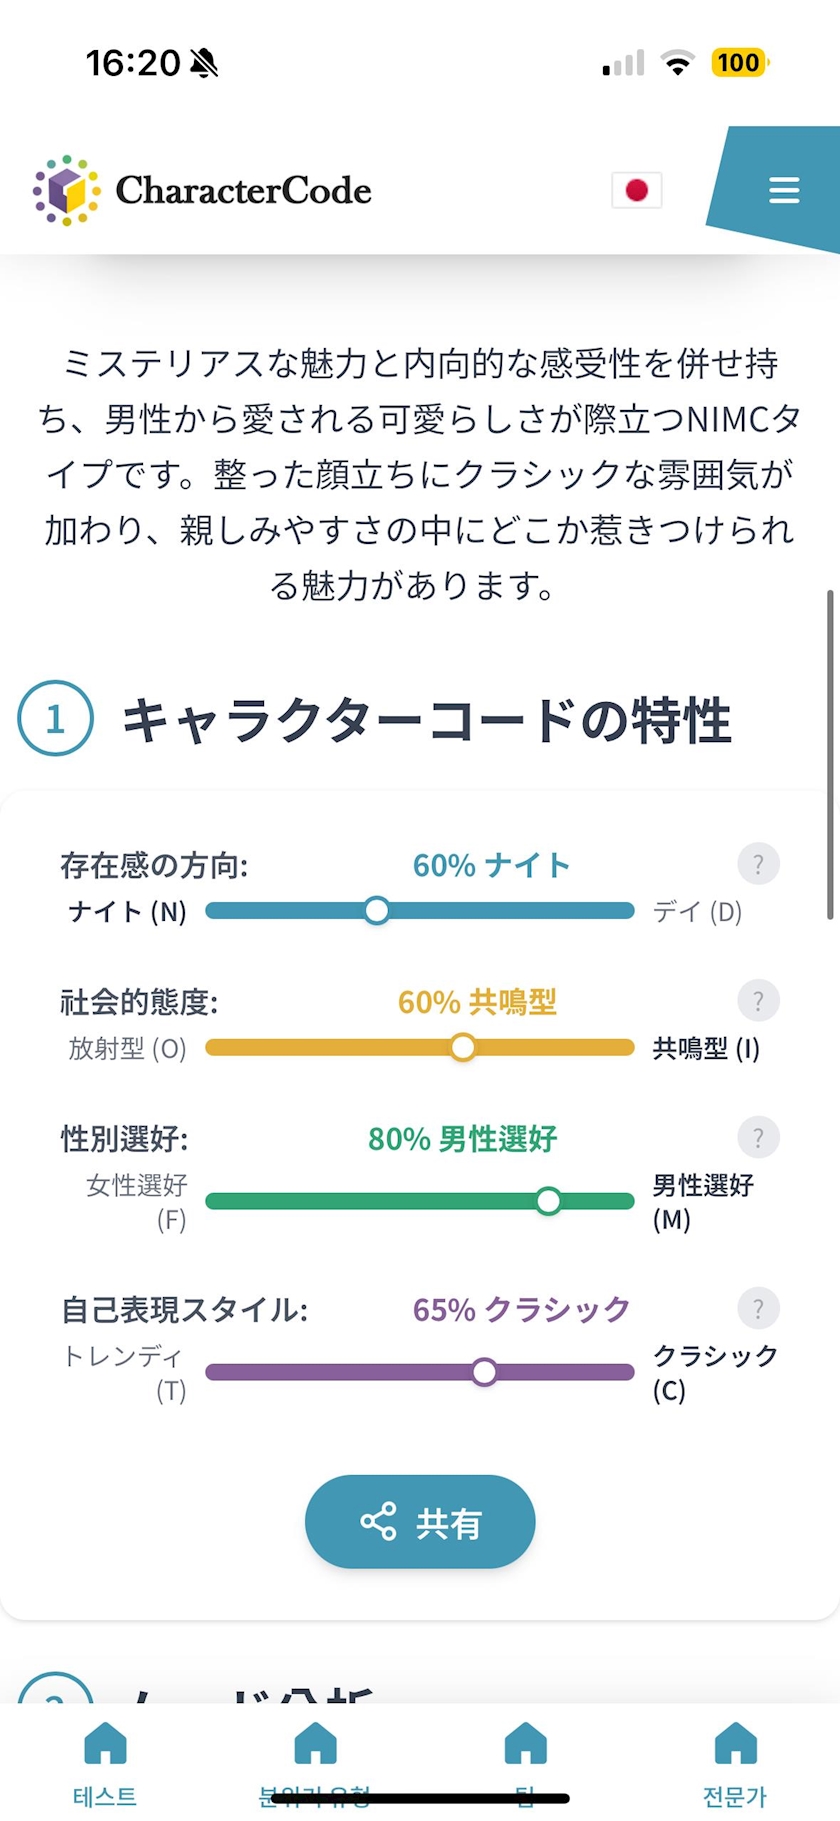Show help for 自己表現スタイル
This screenshot has height=1821, width=840.
pyautogui.click(x=758, y=1309)
